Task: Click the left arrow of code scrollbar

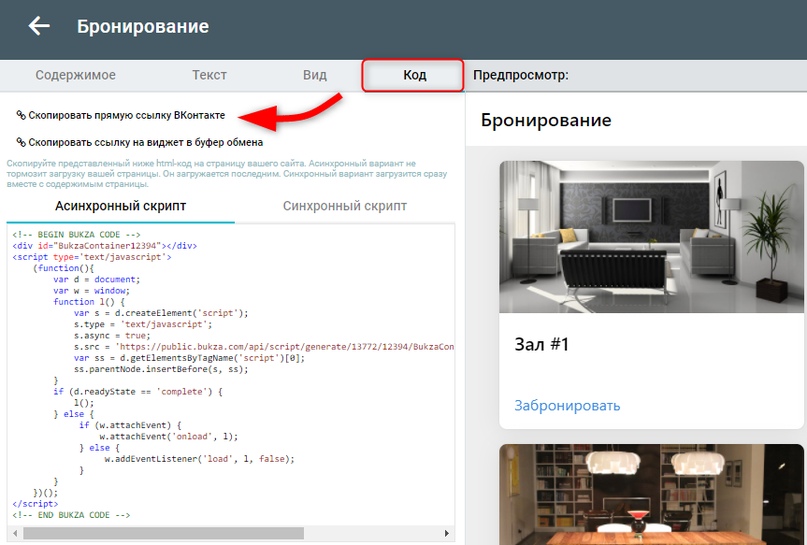Action: [x=15, y=533]
